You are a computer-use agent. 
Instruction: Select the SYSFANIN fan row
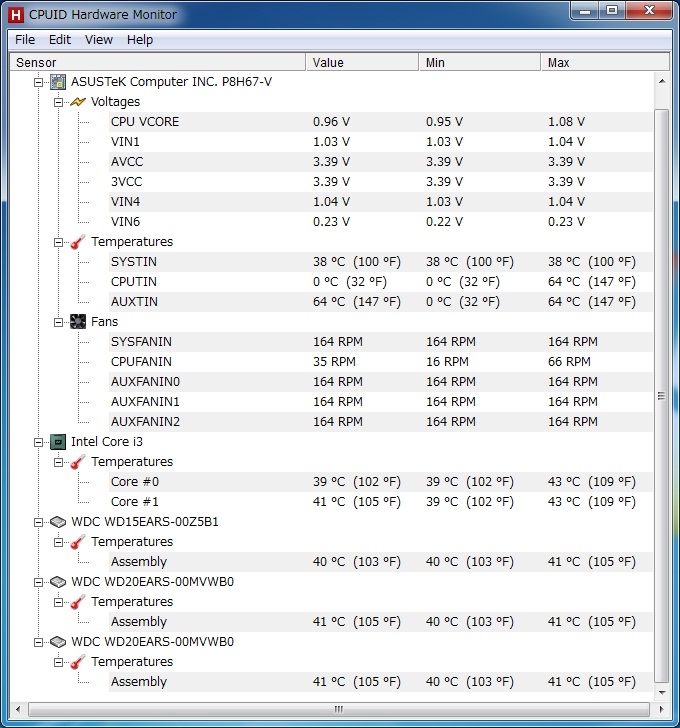click(x=381, y=341)
